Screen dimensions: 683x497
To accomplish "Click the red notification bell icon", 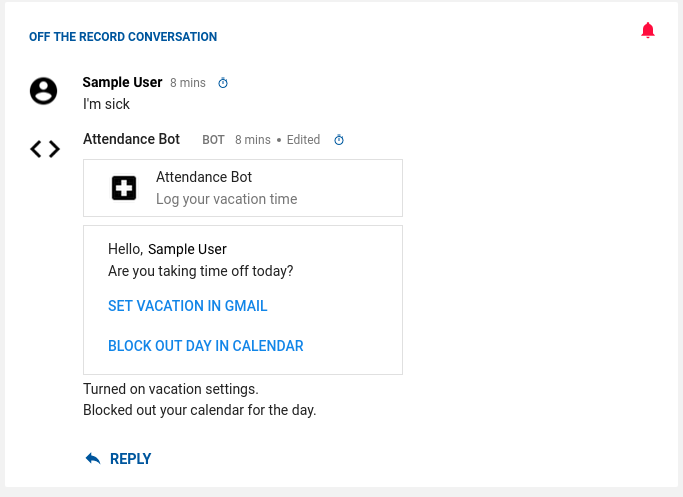I will (648, 30).
